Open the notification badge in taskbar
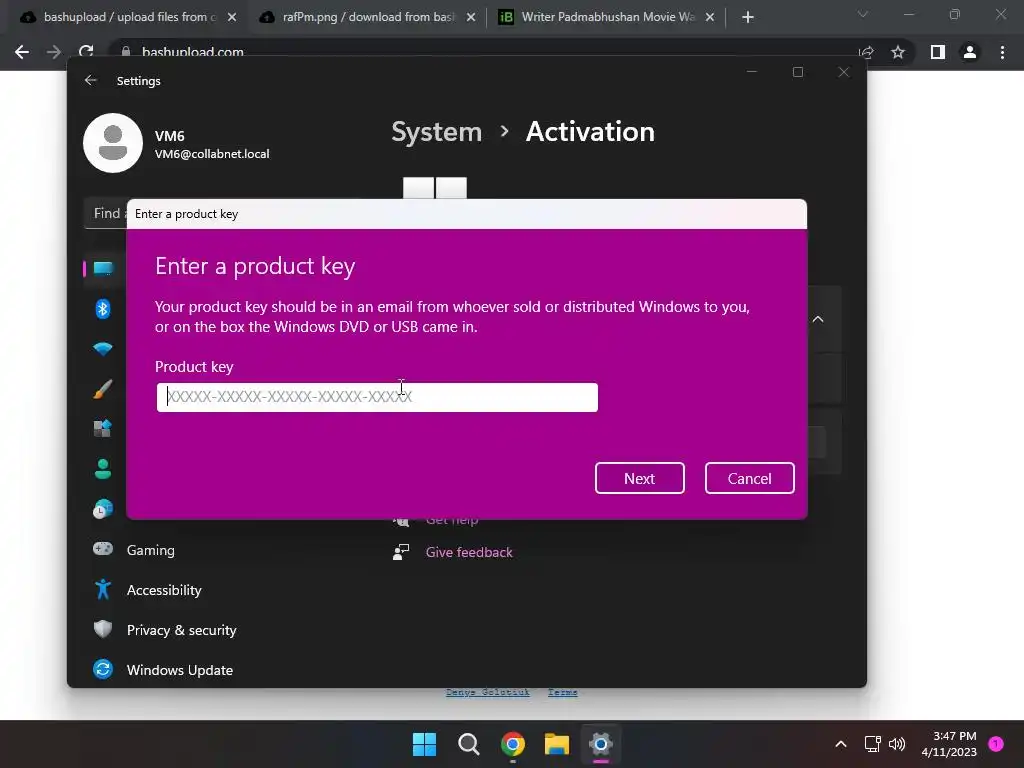 coord(996,744)
